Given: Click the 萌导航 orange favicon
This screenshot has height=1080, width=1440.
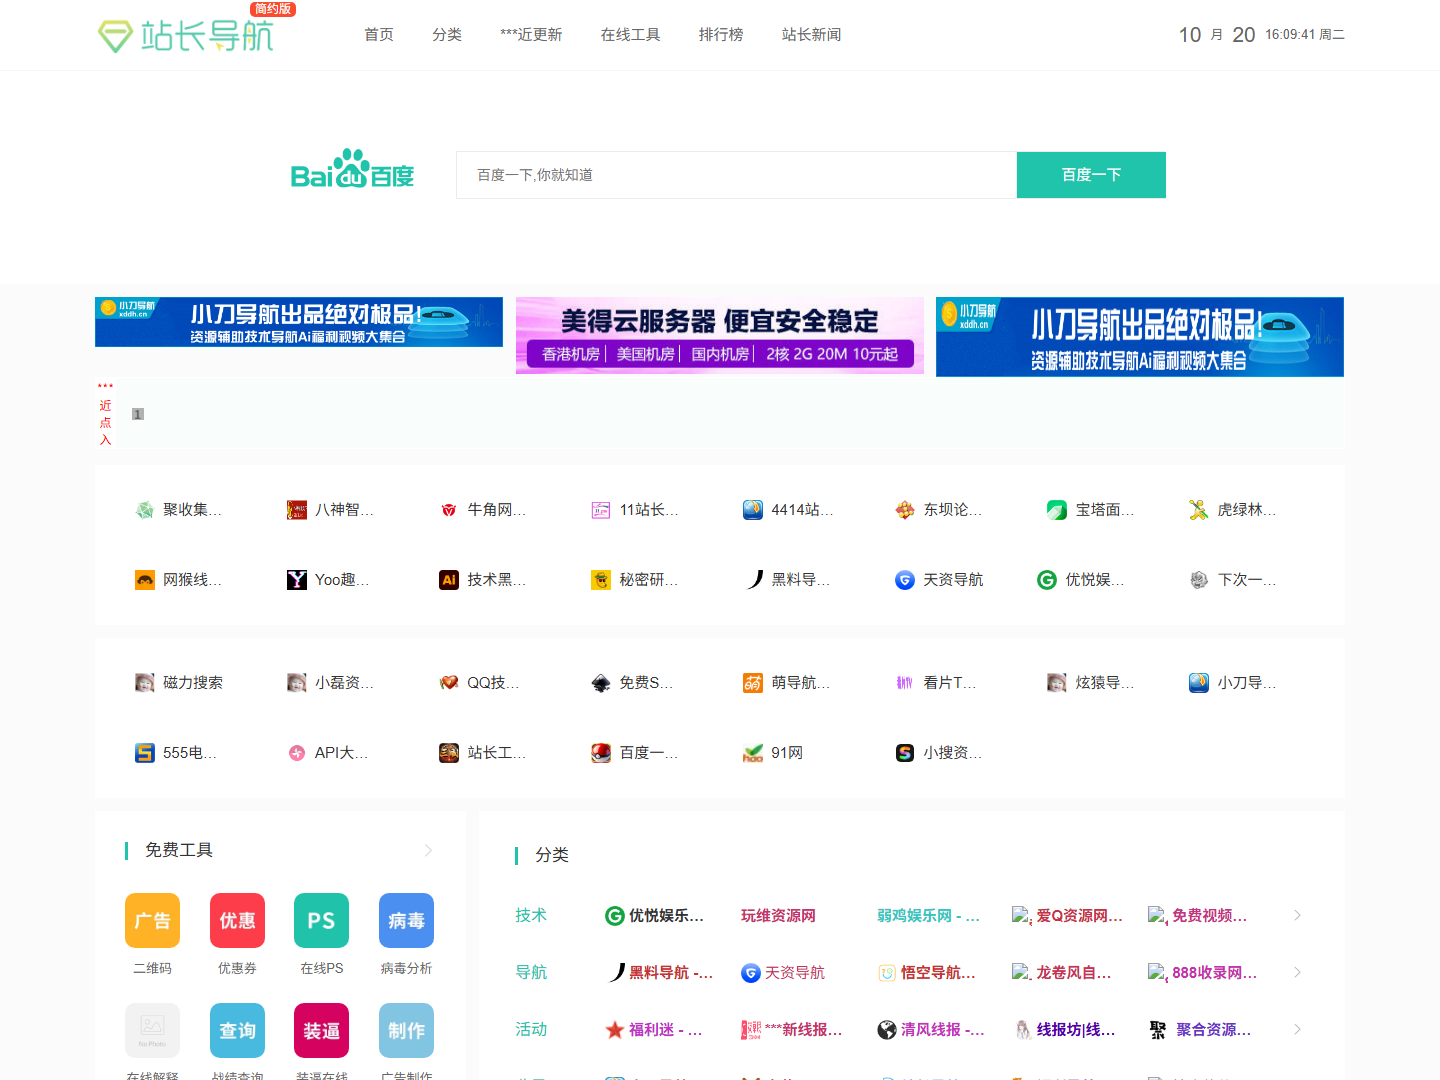Looking at the screenshot, I should point(753,683).
